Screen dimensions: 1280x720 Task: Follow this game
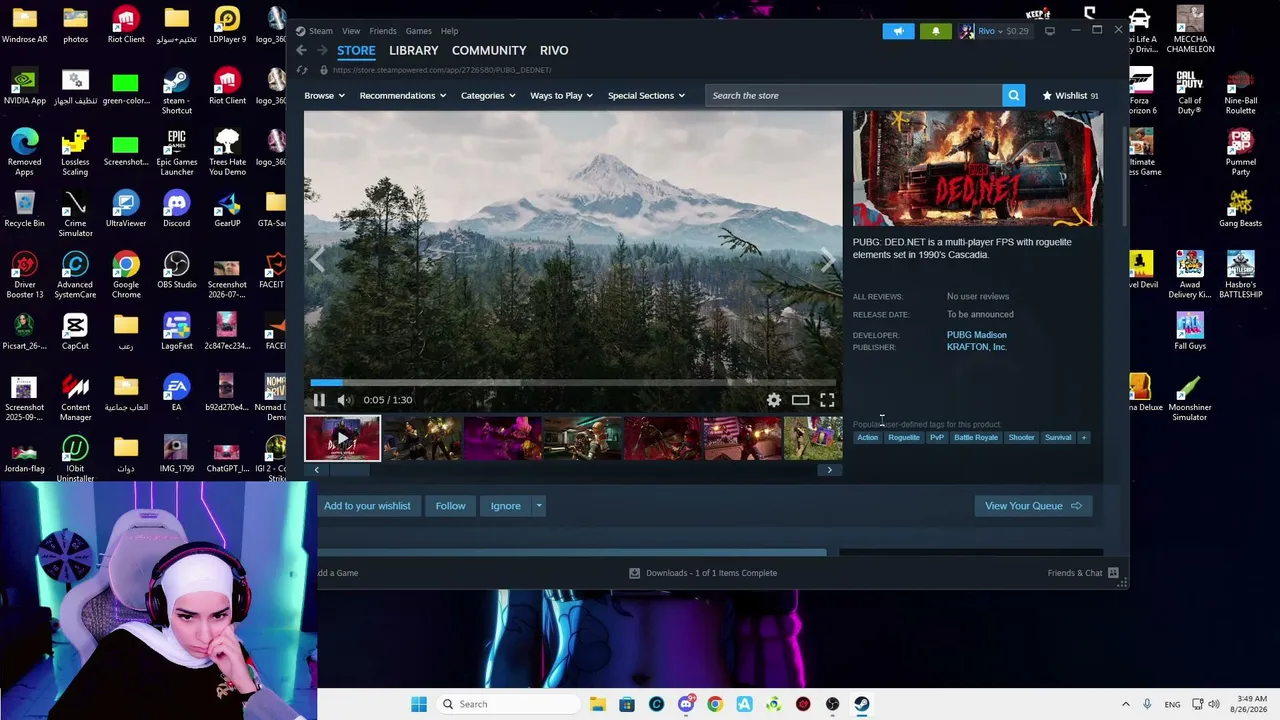point(450,506)
